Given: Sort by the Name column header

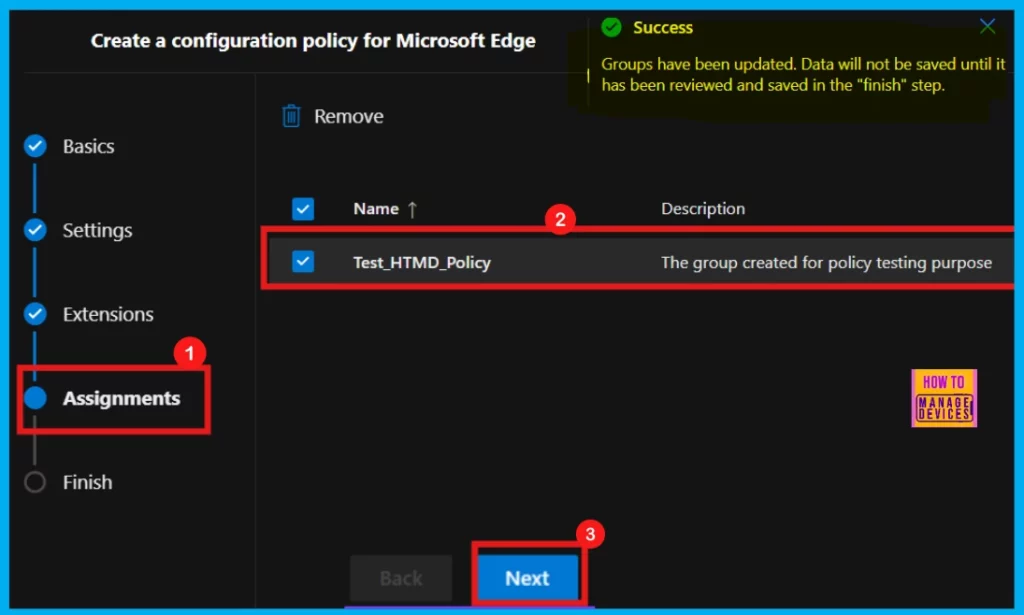Looking at the screenshot, I should coord(376,209).
